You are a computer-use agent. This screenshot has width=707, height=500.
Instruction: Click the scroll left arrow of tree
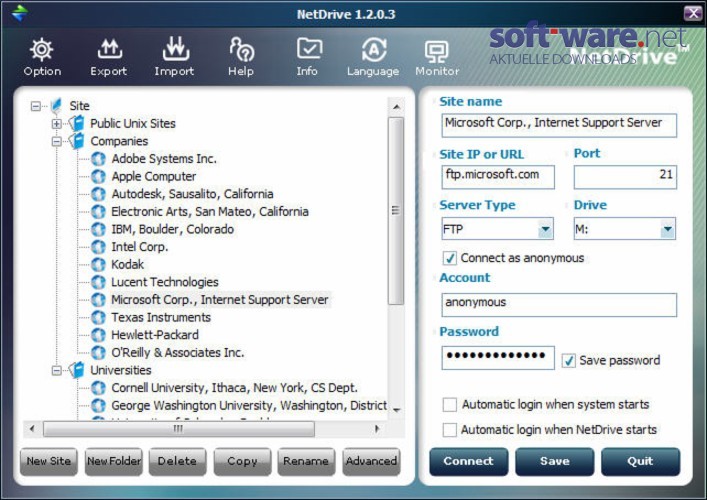click(x=32, y=429)
